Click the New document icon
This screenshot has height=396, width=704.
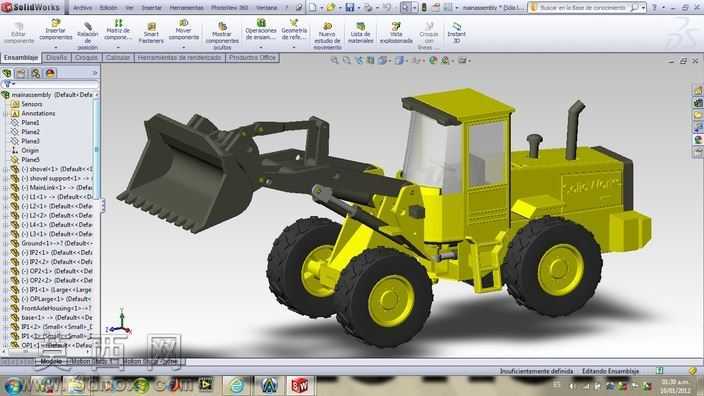pos(313,8)
